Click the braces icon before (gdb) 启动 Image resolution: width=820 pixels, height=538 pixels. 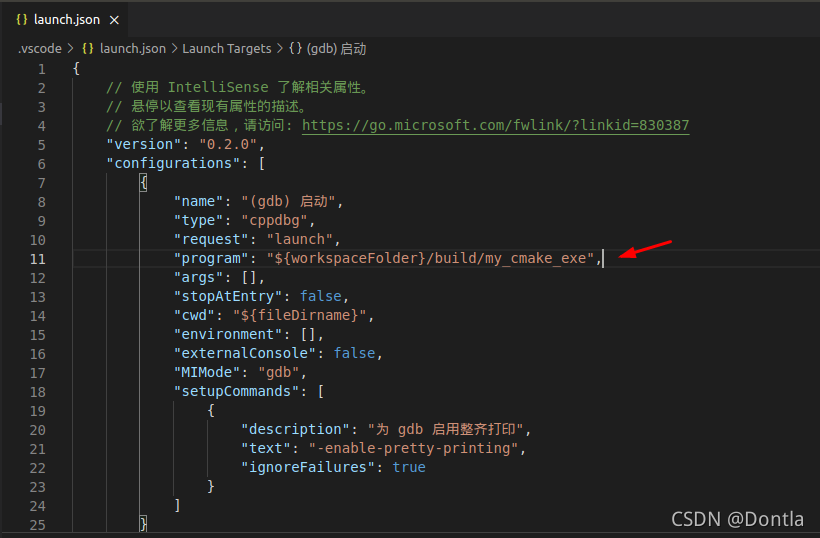tap(295, 49)
